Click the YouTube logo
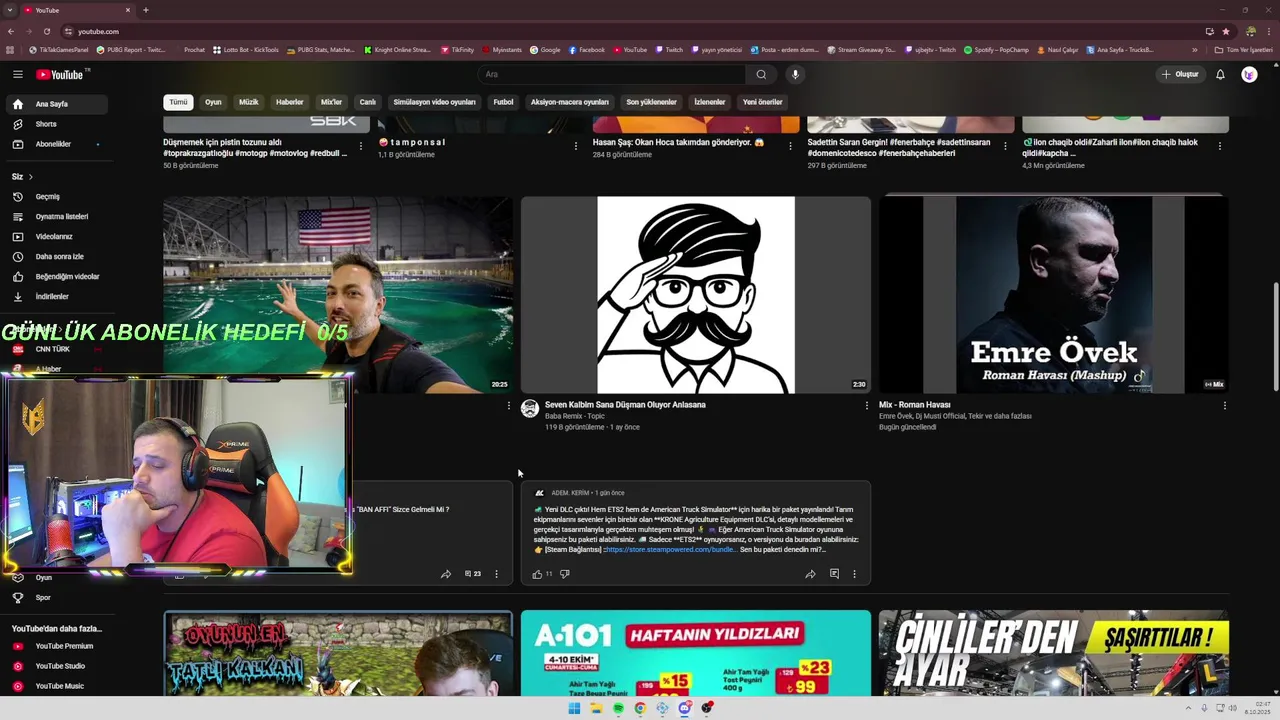This screenshot has width=1280, height=720. pos(60,74)
